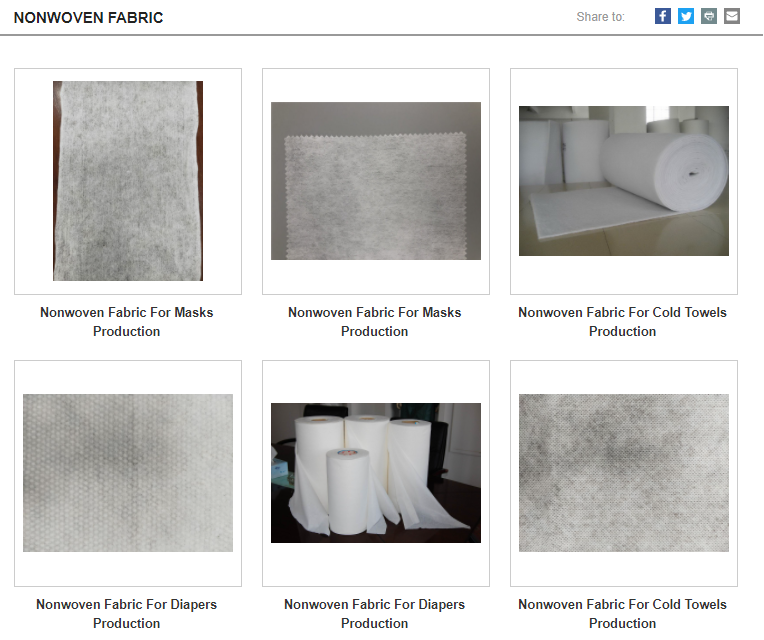Open the dotted embossed diaper fabric photo
The image size is (764, 640).
click(128, 473)
